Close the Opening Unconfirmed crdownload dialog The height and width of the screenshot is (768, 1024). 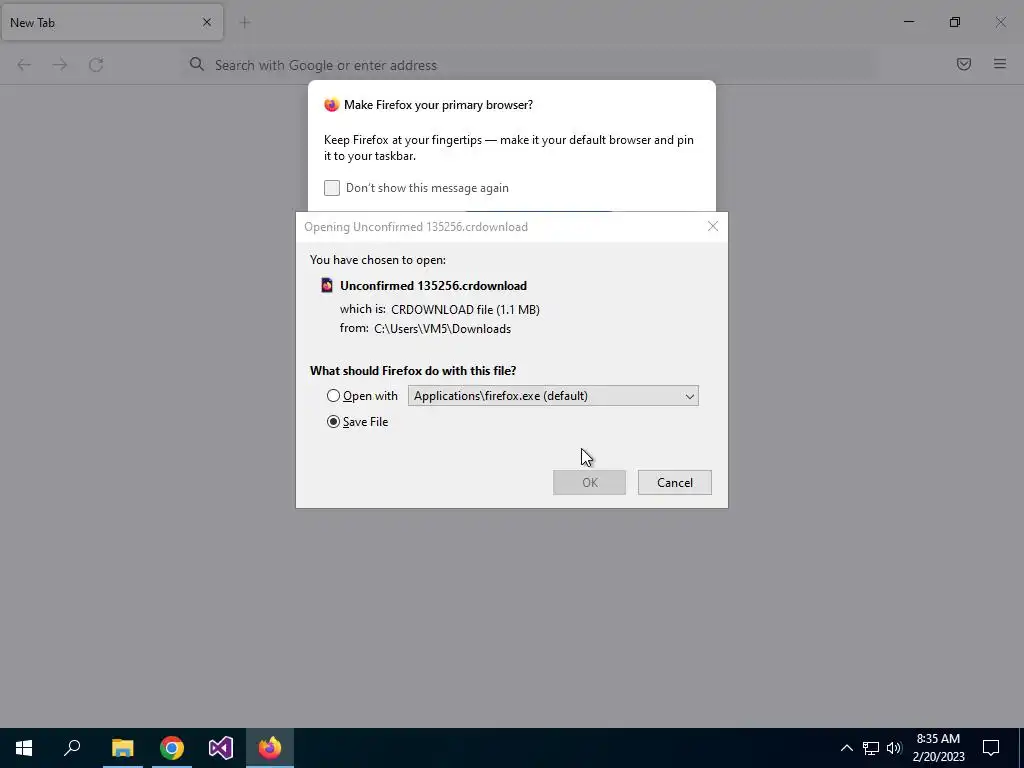coord(712,227)
